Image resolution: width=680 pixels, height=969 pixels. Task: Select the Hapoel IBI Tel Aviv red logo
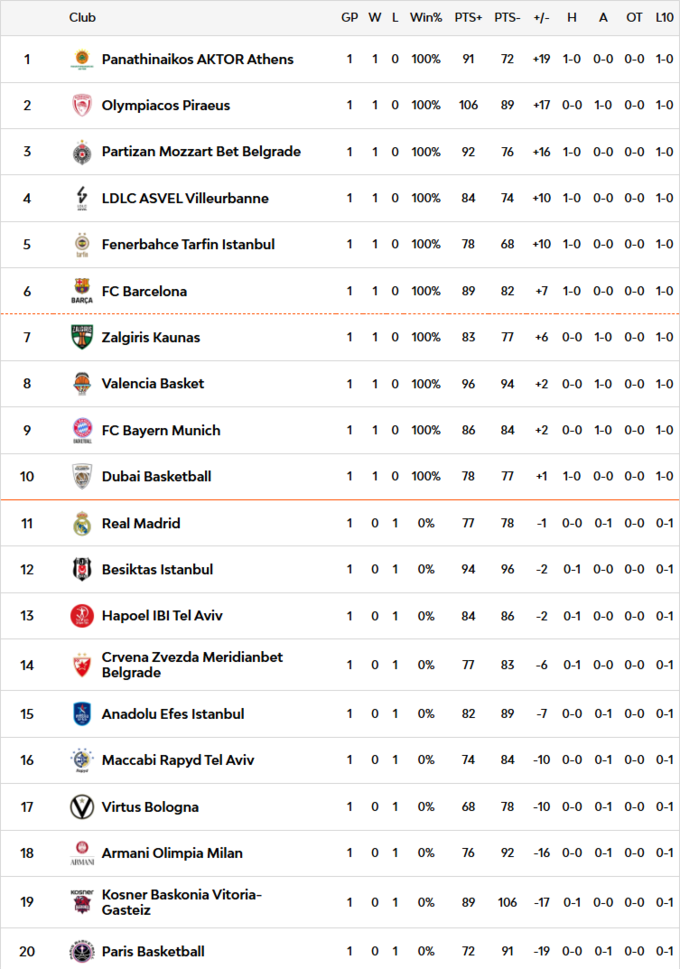82,616
